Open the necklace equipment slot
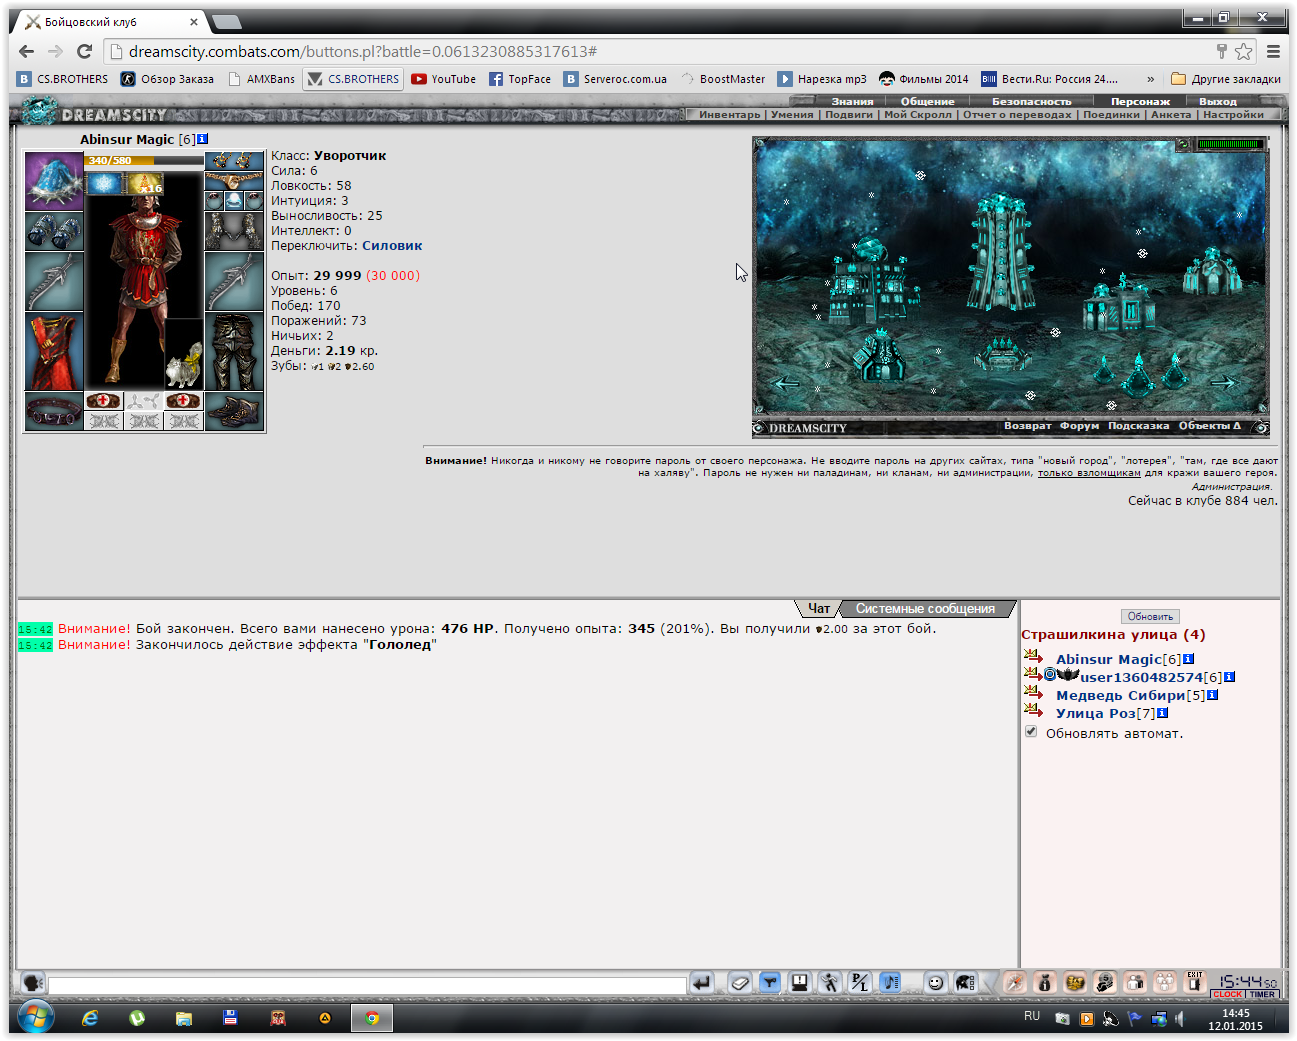 [x=234, y=181]
